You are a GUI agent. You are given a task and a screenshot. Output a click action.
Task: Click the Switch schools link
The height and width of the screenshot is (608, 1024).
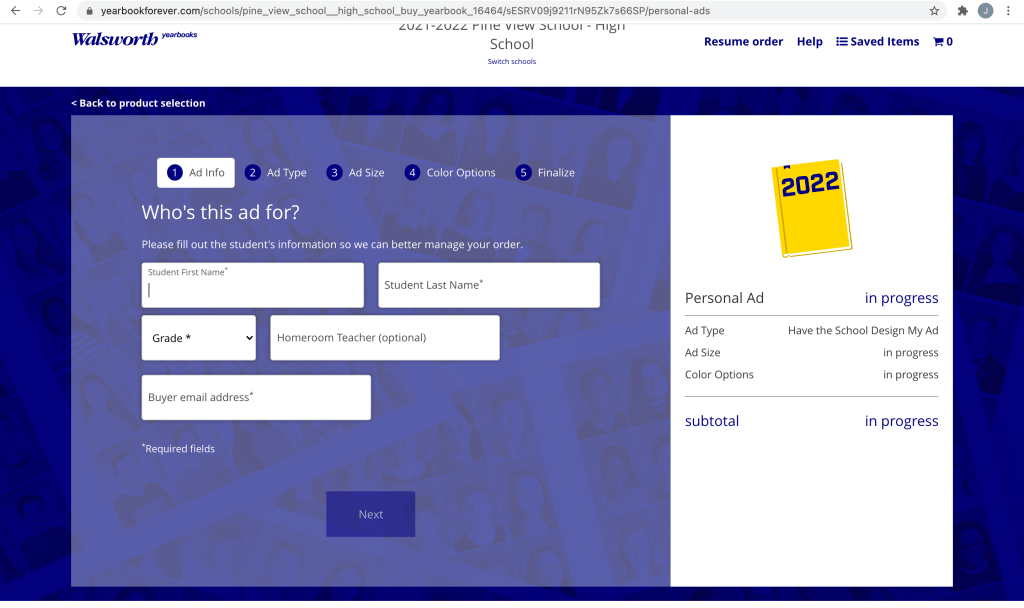point(511,62)
